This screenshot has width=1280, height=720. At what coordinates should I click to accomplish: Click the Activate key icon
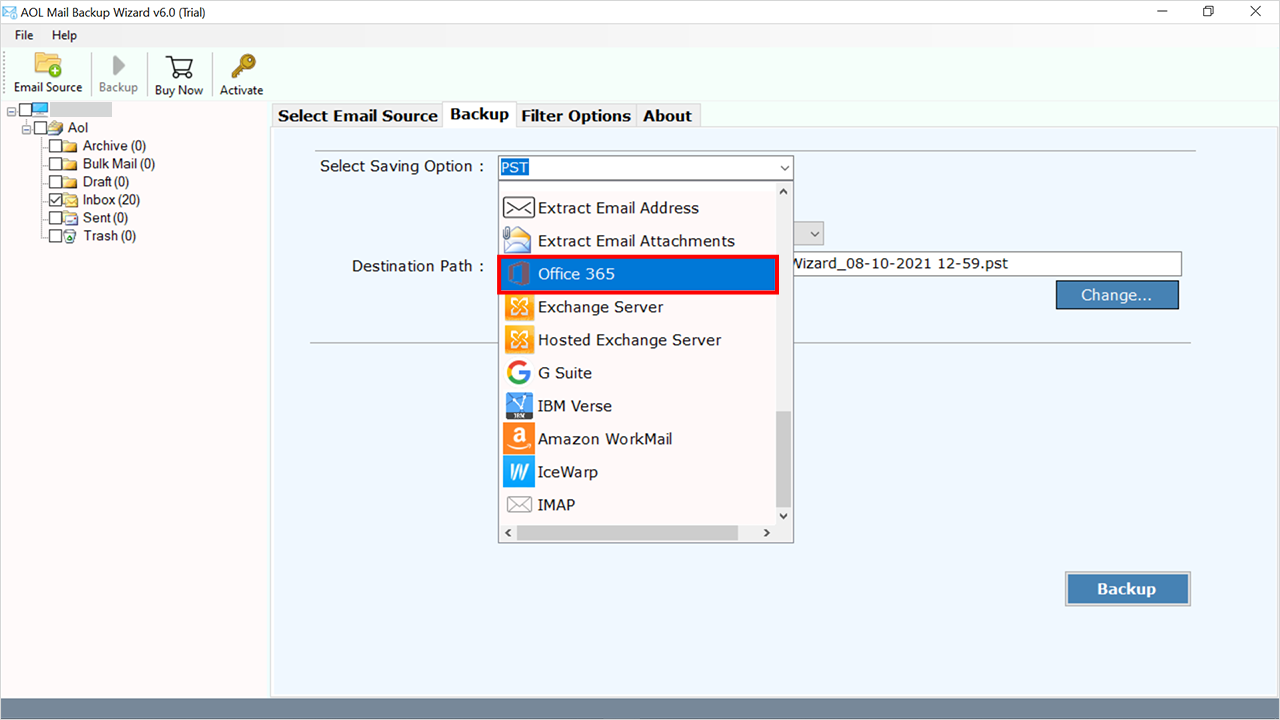coord(242,66)
